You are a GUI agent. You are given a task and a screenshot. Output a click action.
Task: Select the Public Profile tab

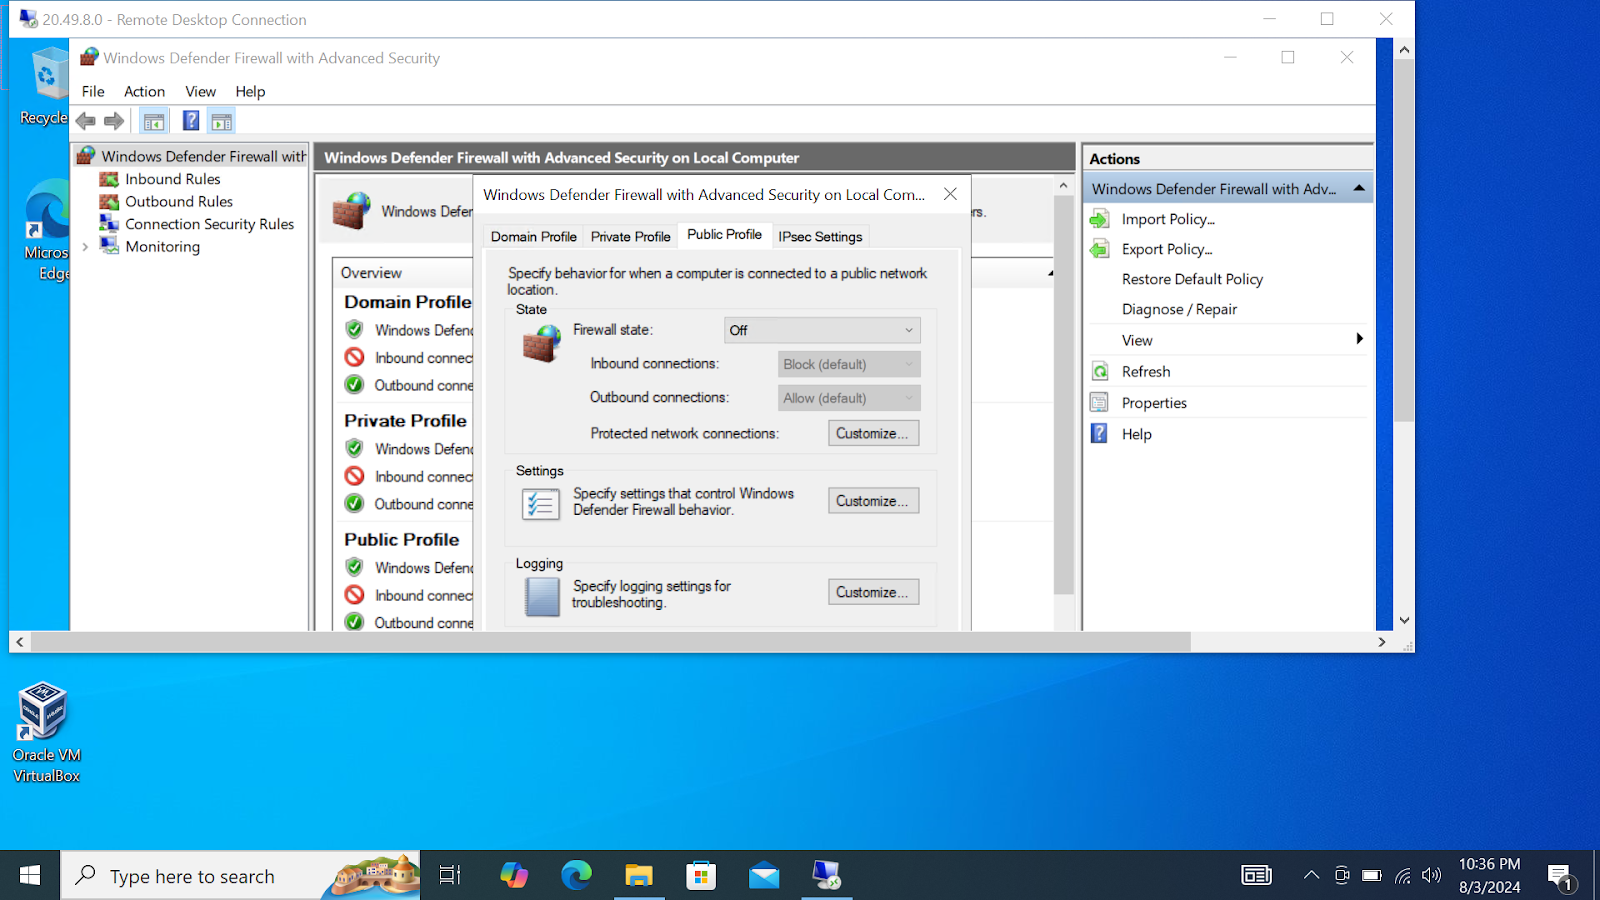(724, 234)
